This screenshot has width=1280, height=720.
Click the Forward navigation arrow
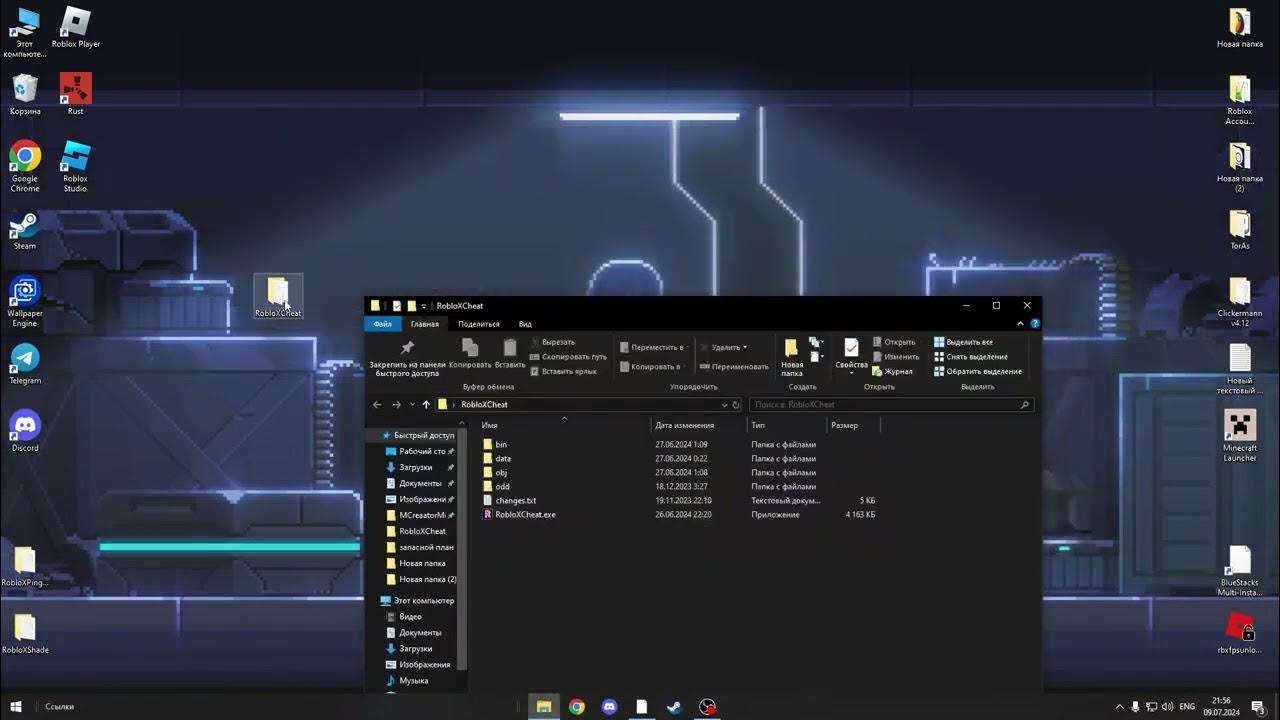click(x=396, y=405)
